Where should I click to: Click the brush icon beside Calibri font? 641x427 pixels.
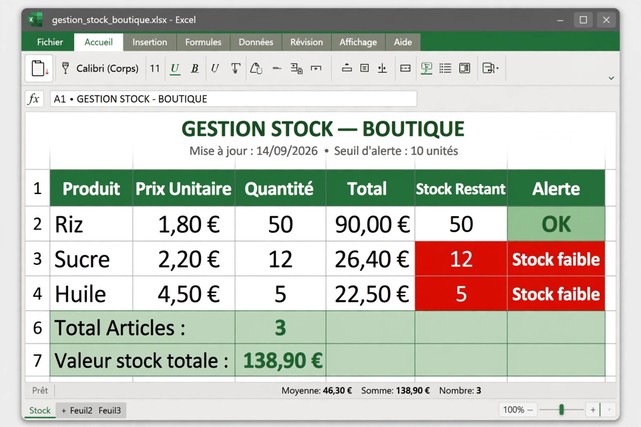65,68
